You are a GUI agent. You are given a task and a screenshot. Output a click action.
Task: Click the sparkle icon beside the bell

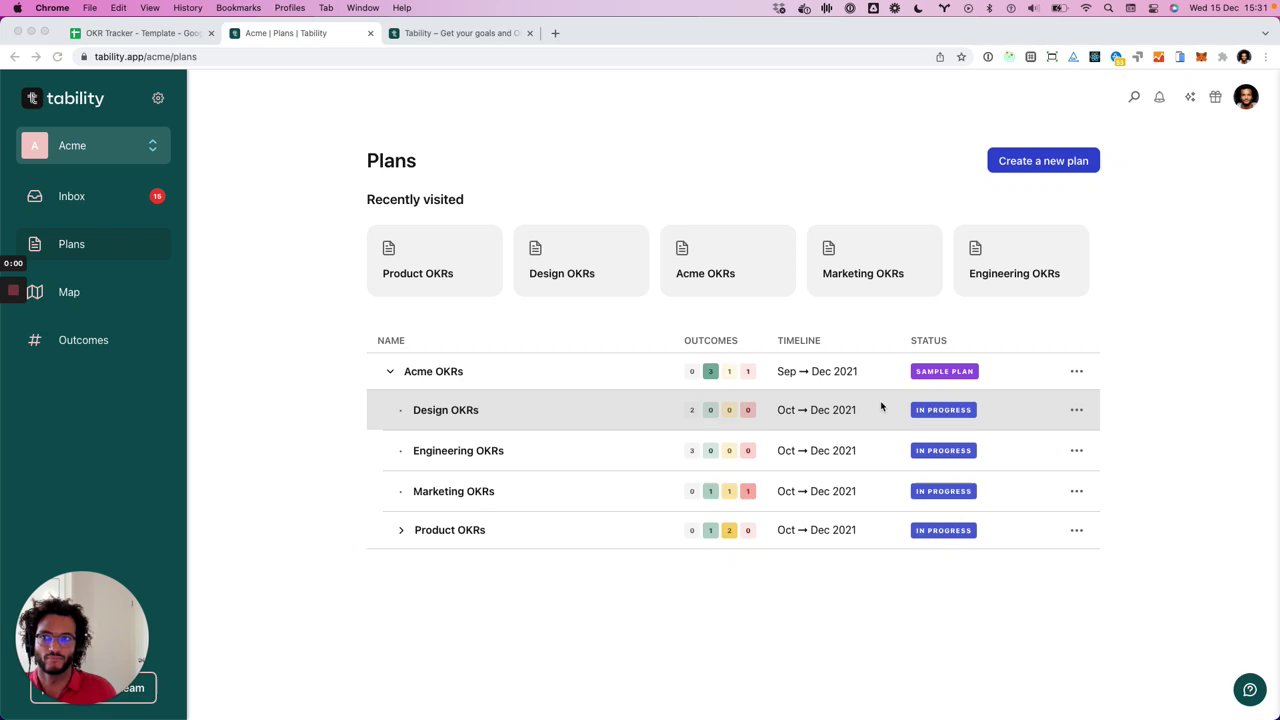coord(1190,97)
